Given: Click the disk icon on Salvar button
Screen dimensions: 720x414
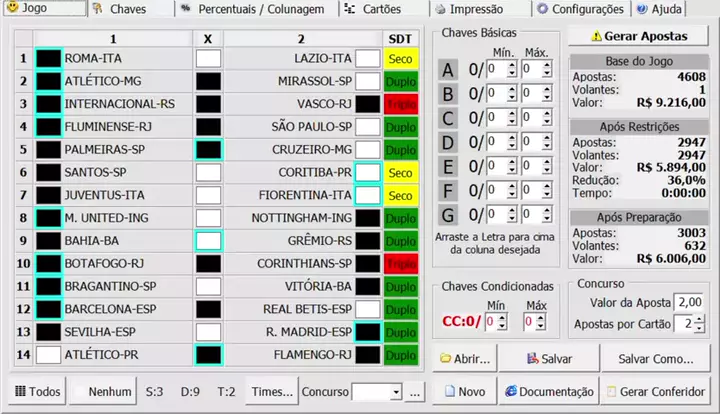Looking at the screenshot, I should click(x=532, y=358).
